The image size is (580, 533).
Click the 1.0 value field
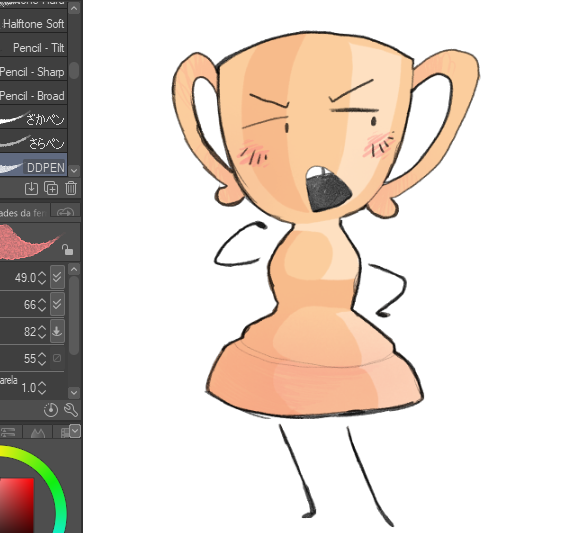(x=28, y=388)
